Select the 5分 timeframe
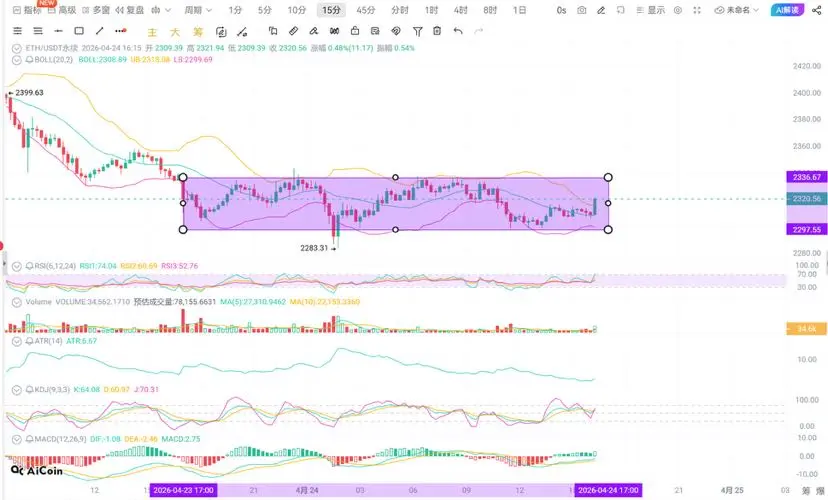 click(265, 10)
